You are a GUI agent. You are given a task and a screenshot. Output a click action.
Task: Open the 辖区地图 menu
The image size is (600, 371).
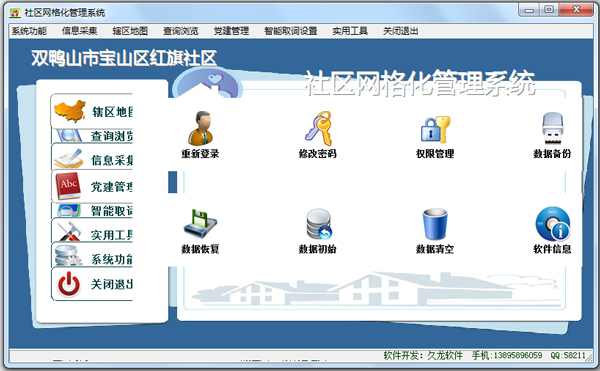130,31
